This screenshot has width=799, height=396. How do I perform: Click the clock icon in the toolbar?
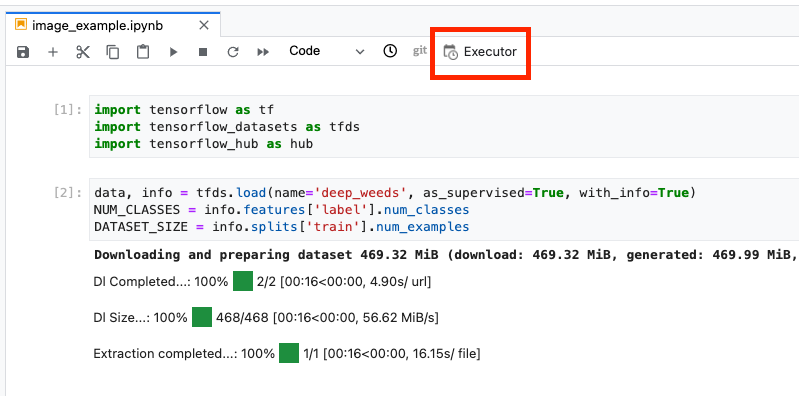point(390,50)
